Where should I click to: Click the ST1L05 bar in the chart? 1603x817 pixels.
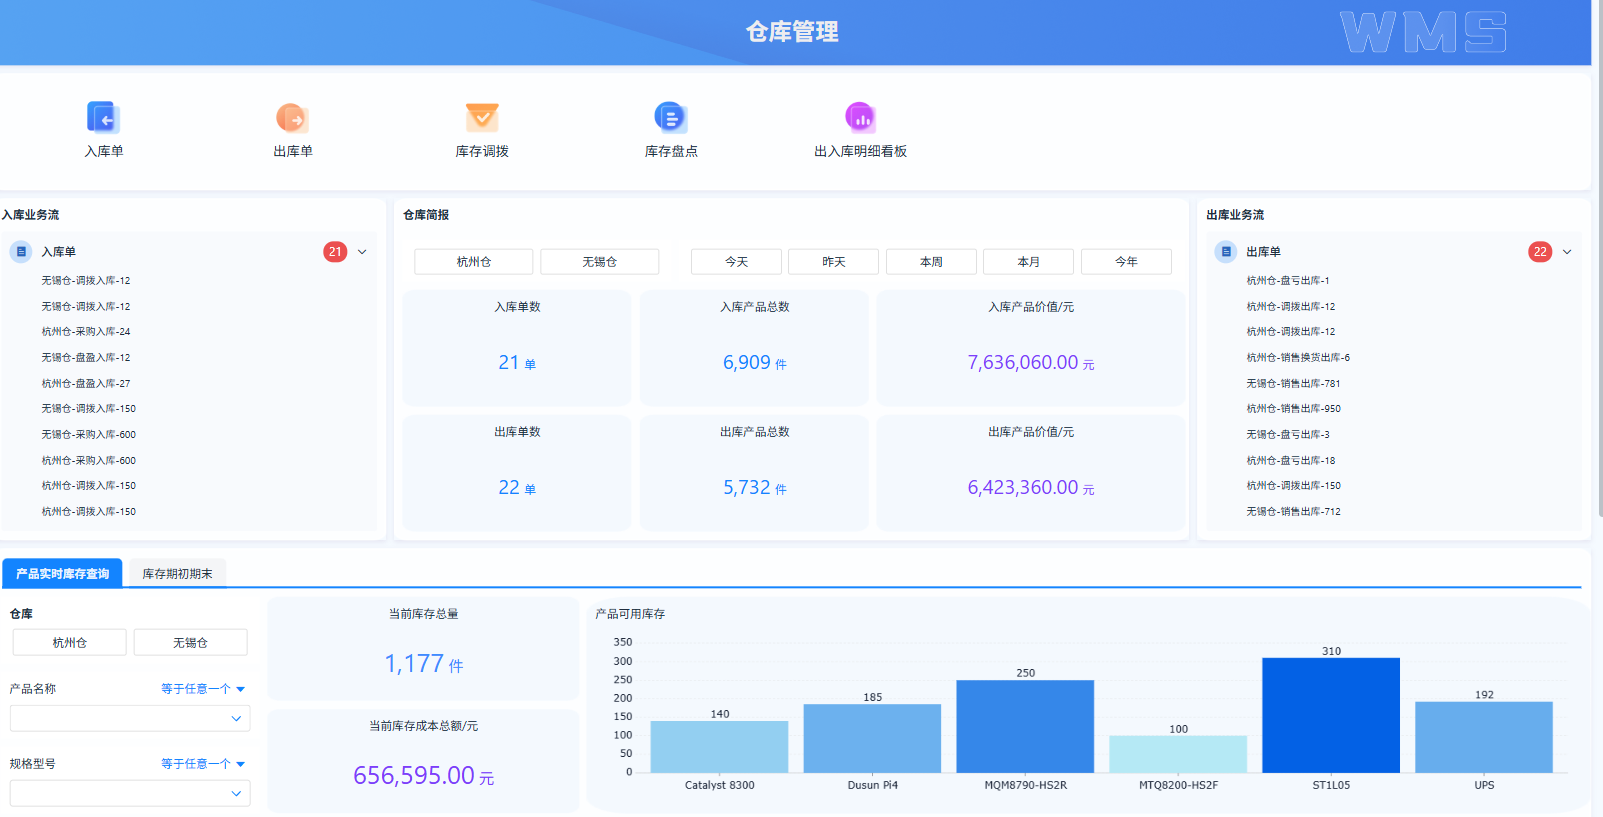tap(1331, 715)
